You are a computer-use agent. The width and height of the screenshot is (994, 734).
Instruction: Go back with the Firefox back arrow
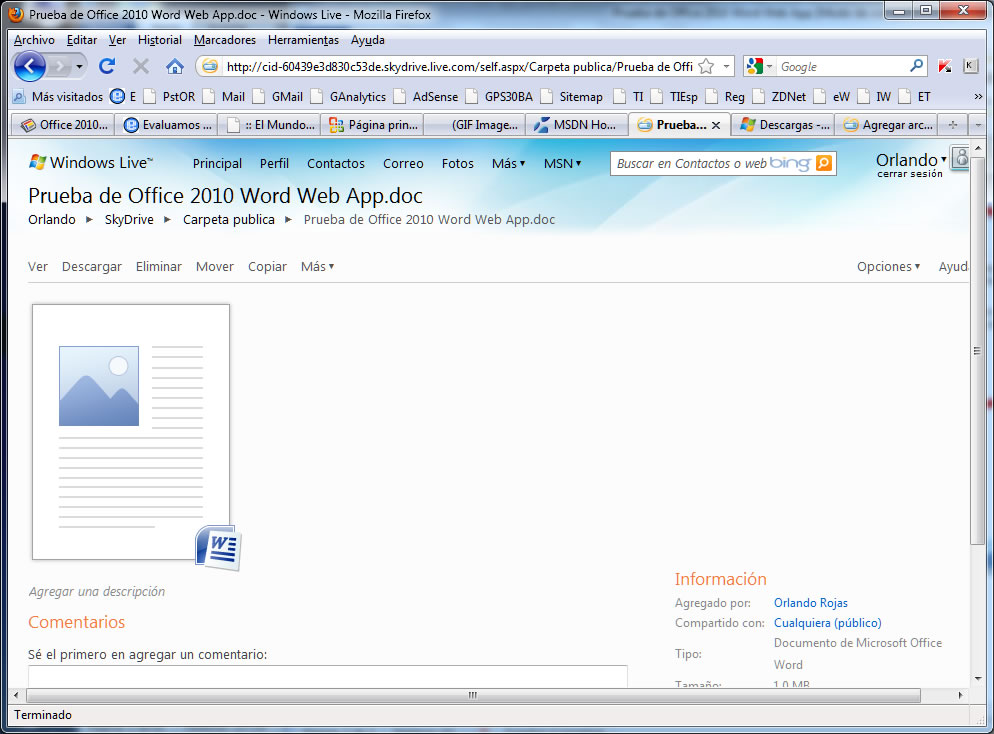29,66
